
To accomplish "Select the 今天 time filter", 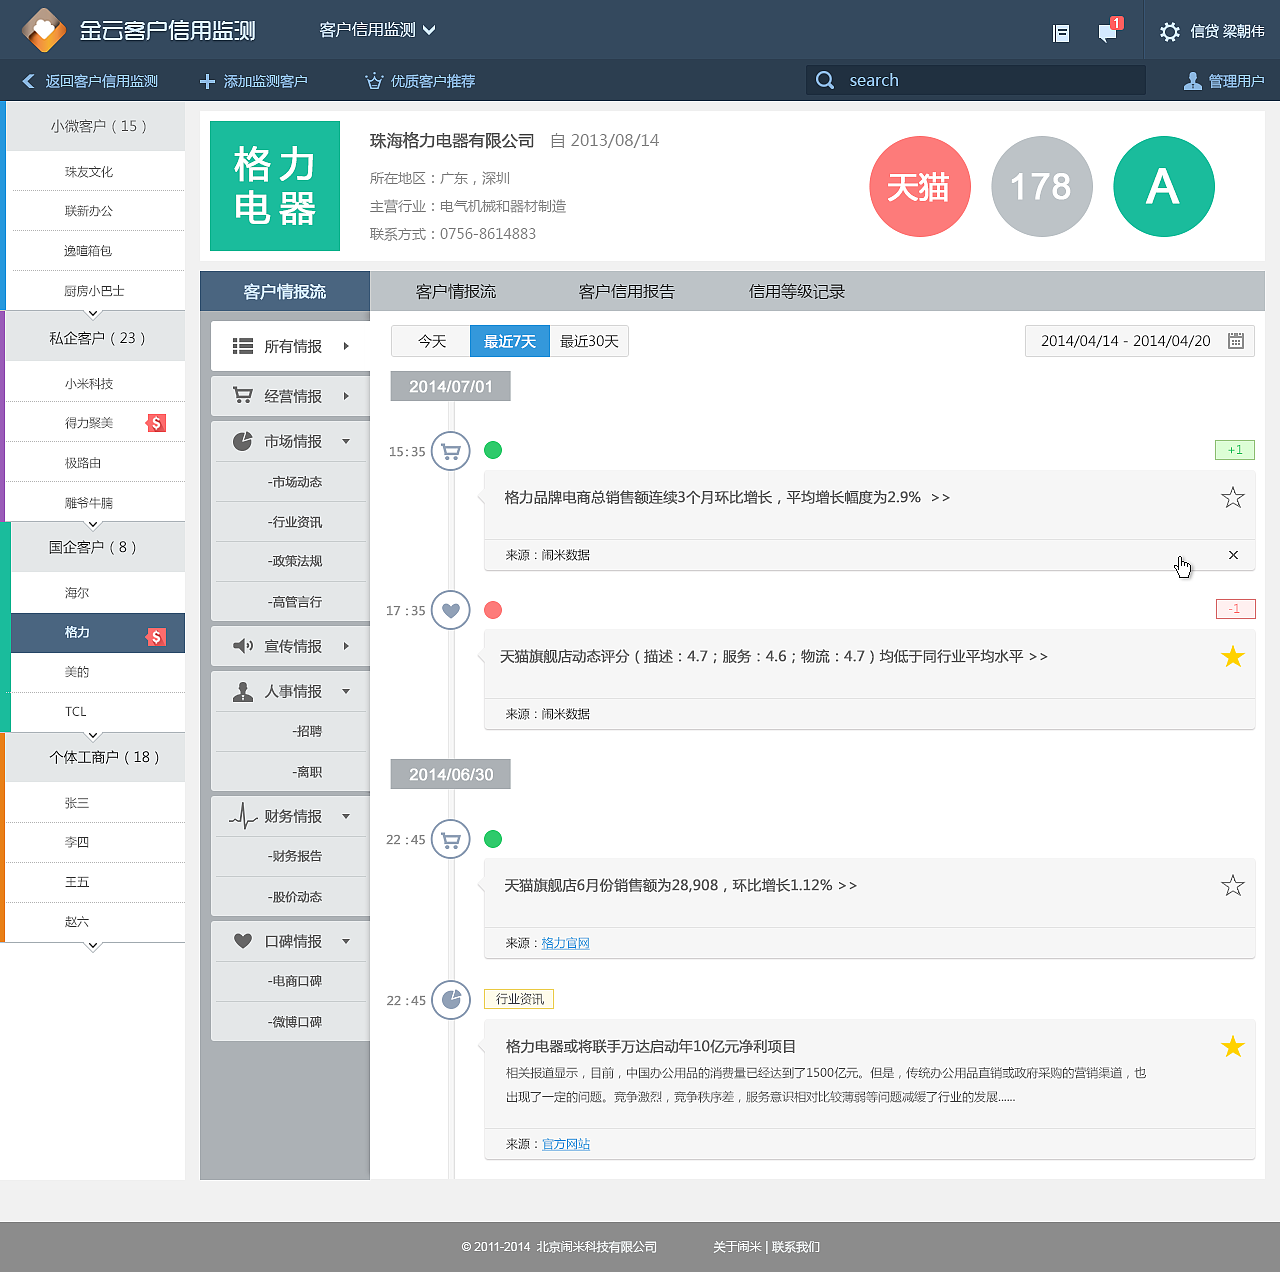I will pyautogui.click(x=431, y=341).
